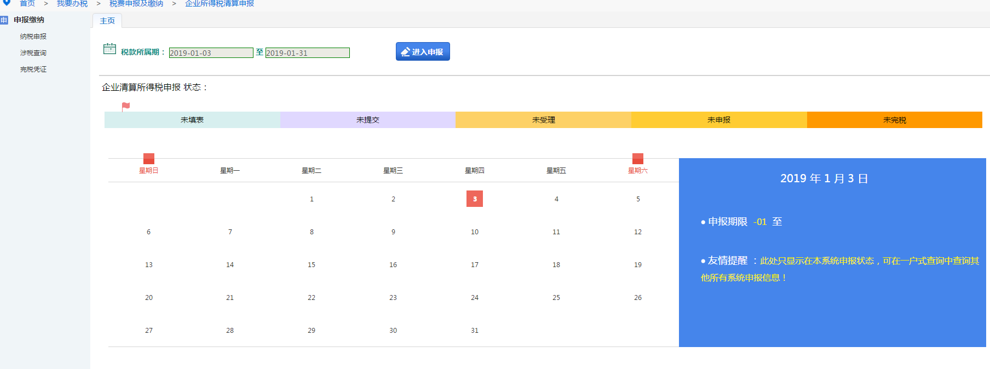Select calendar day 26
The image size is (995, 369).
click(638, 297)
